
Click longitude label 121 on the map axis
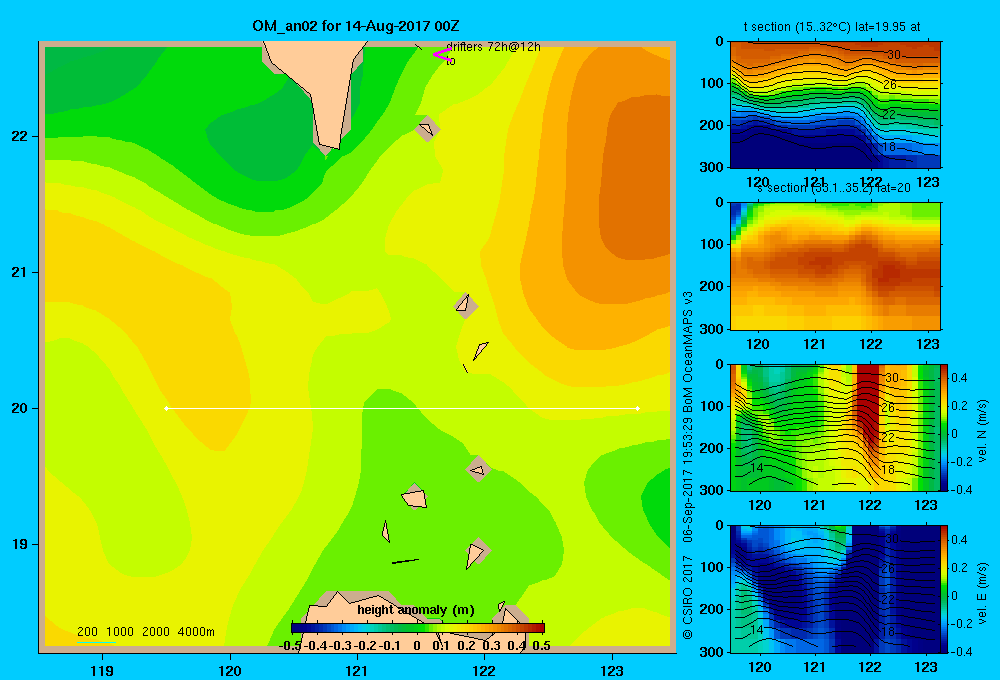357,670
